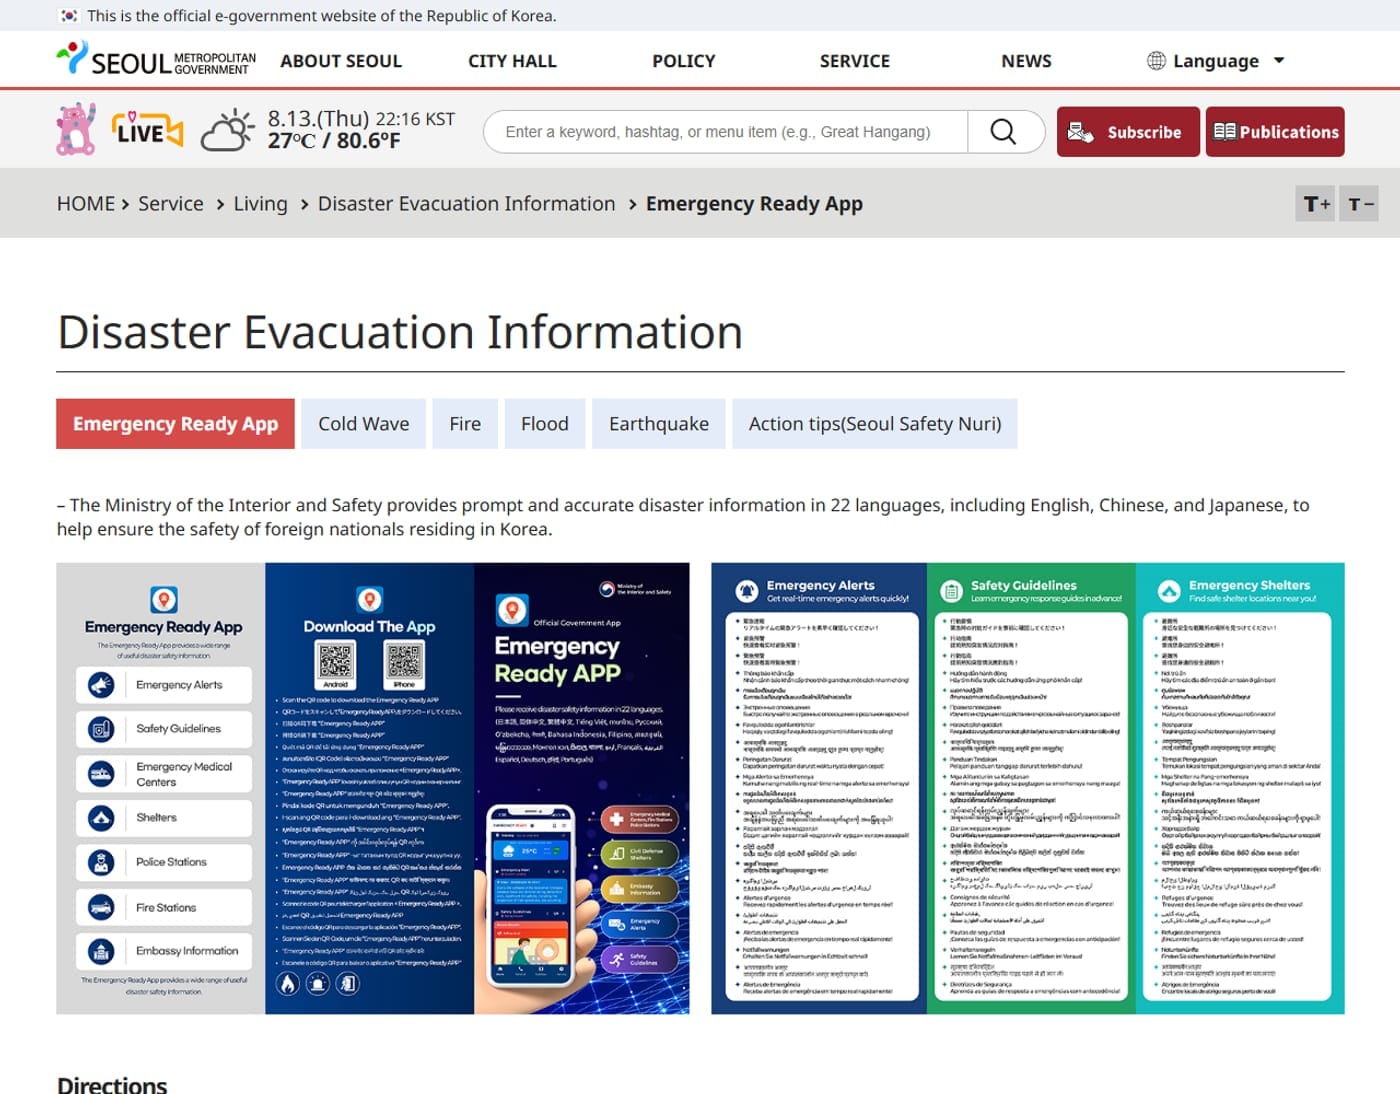Click the document icon of Safety Guidelines panel
This screenshot has height=1094, width=1400.
[x=951, y=591]
